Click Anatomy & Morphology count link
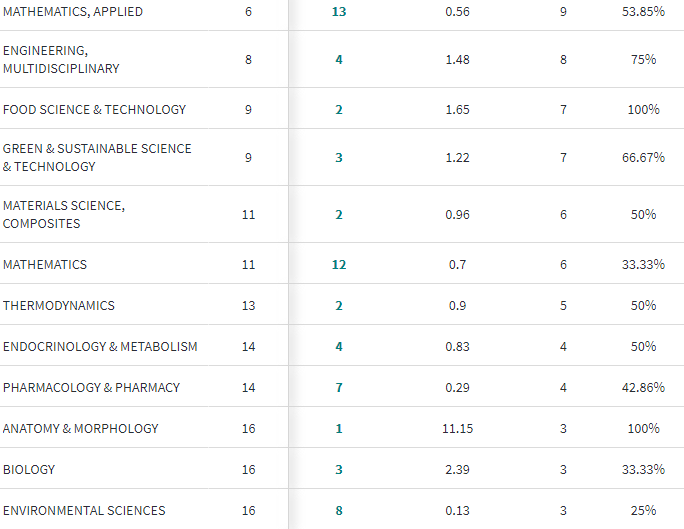The image size is (684, 529). click(338, 429)
